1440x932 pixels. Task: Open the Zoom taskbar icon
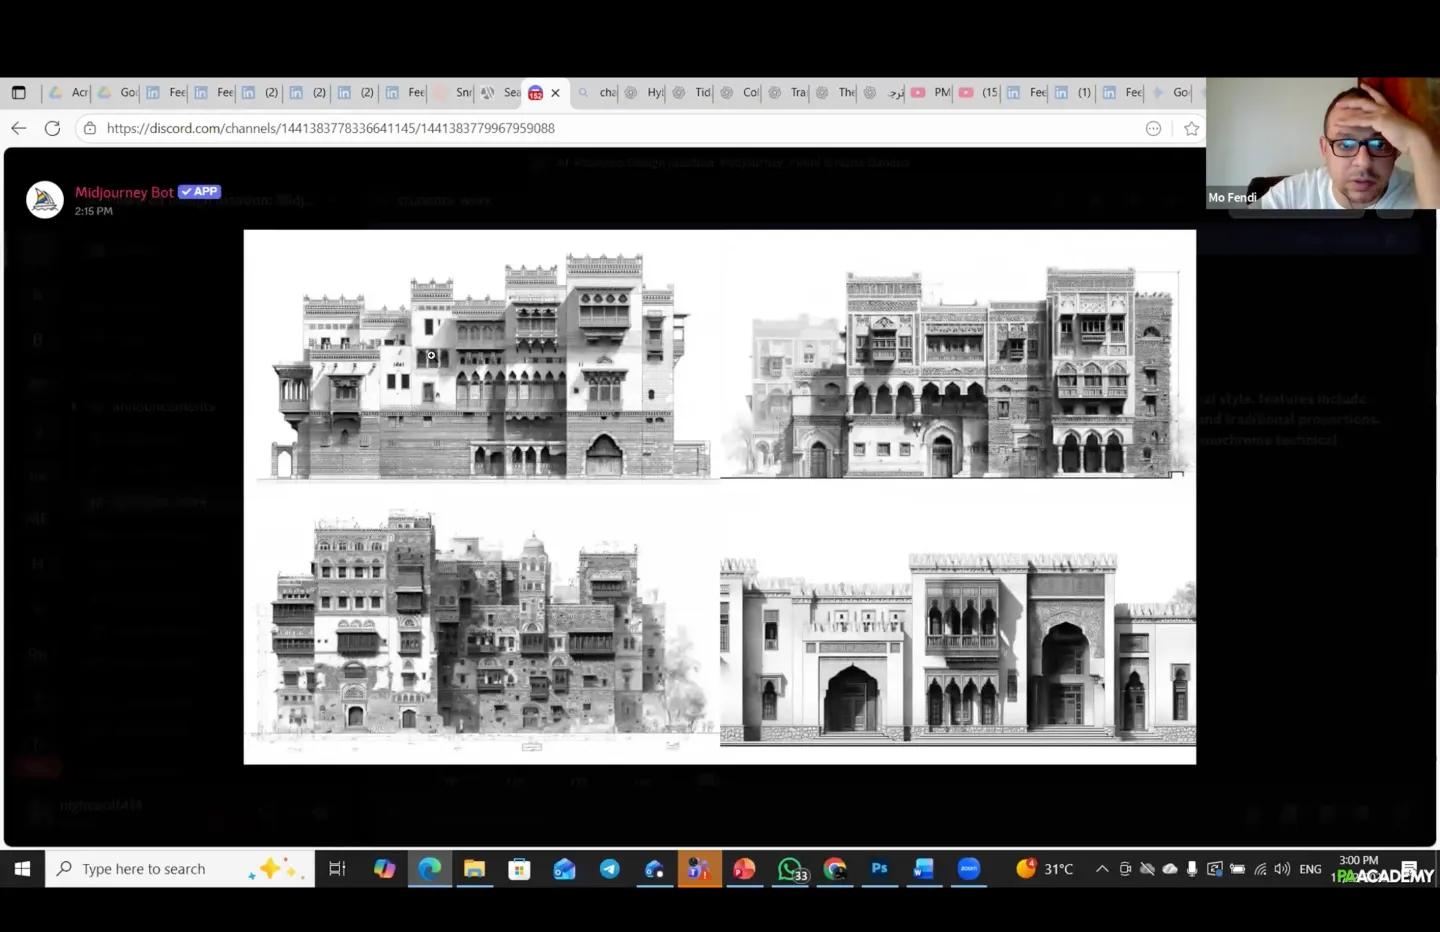tap(968, 869)
